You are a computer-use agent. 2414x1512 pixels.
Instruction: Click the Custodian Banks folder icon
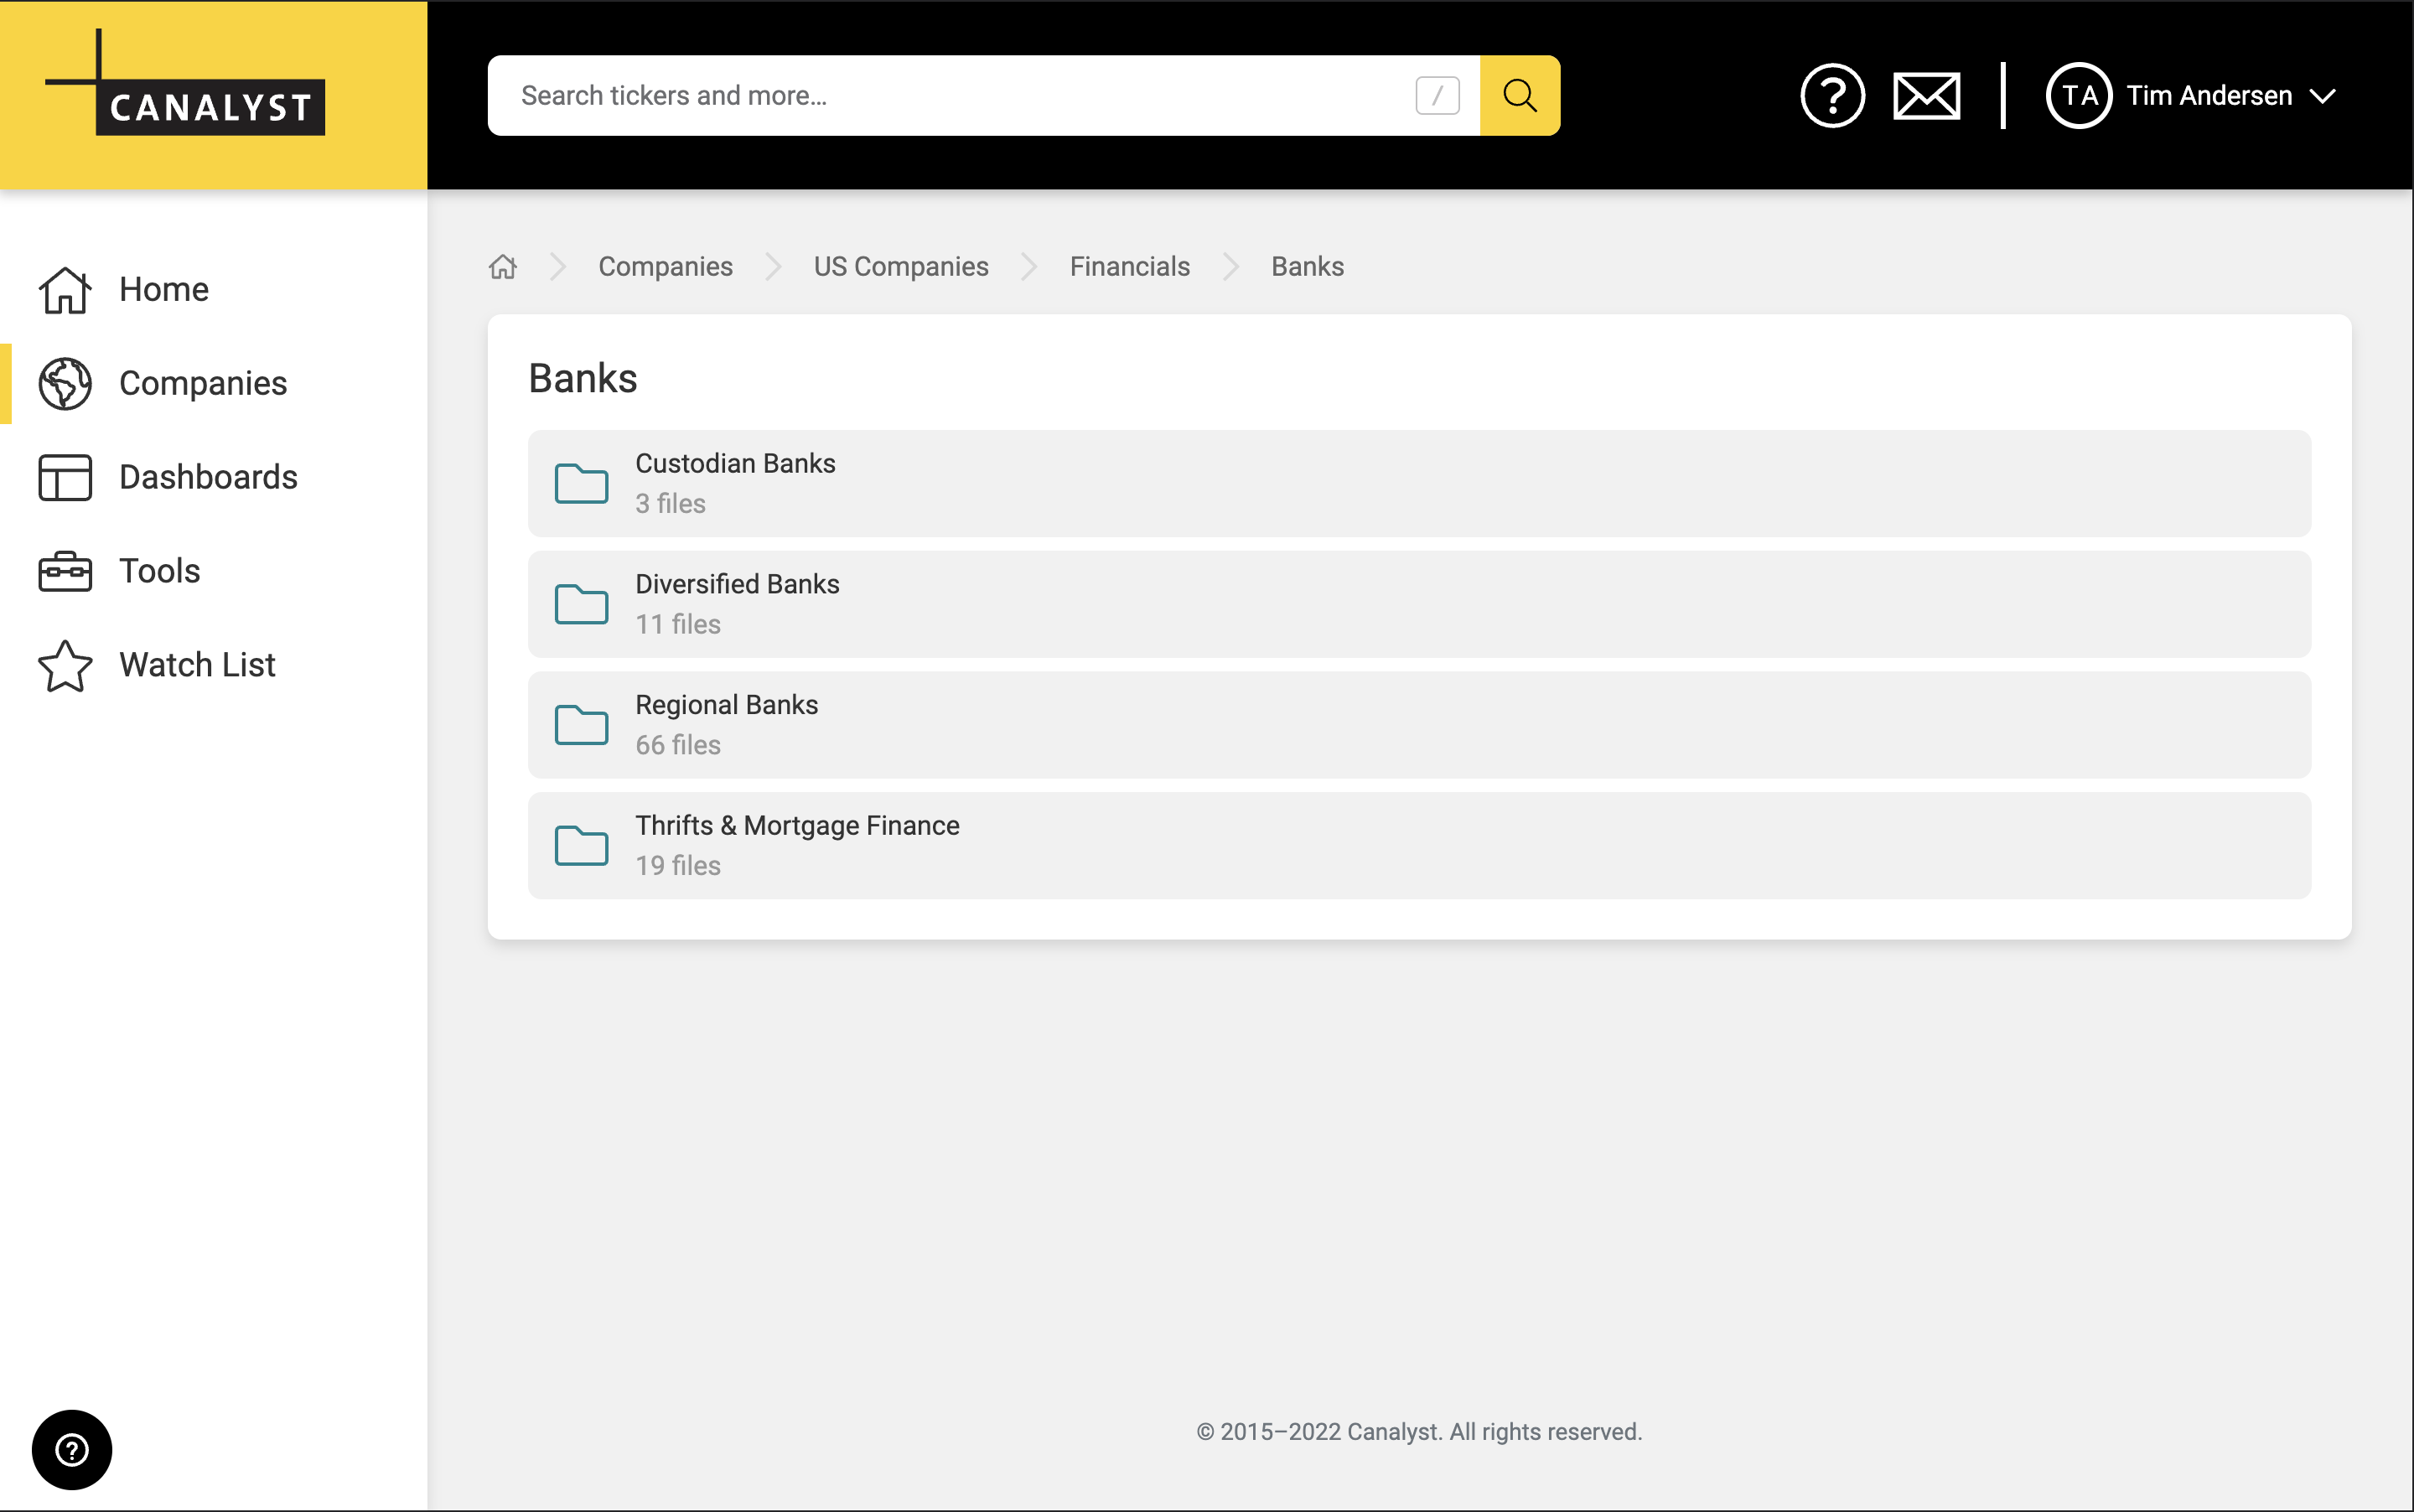point(581,484)
